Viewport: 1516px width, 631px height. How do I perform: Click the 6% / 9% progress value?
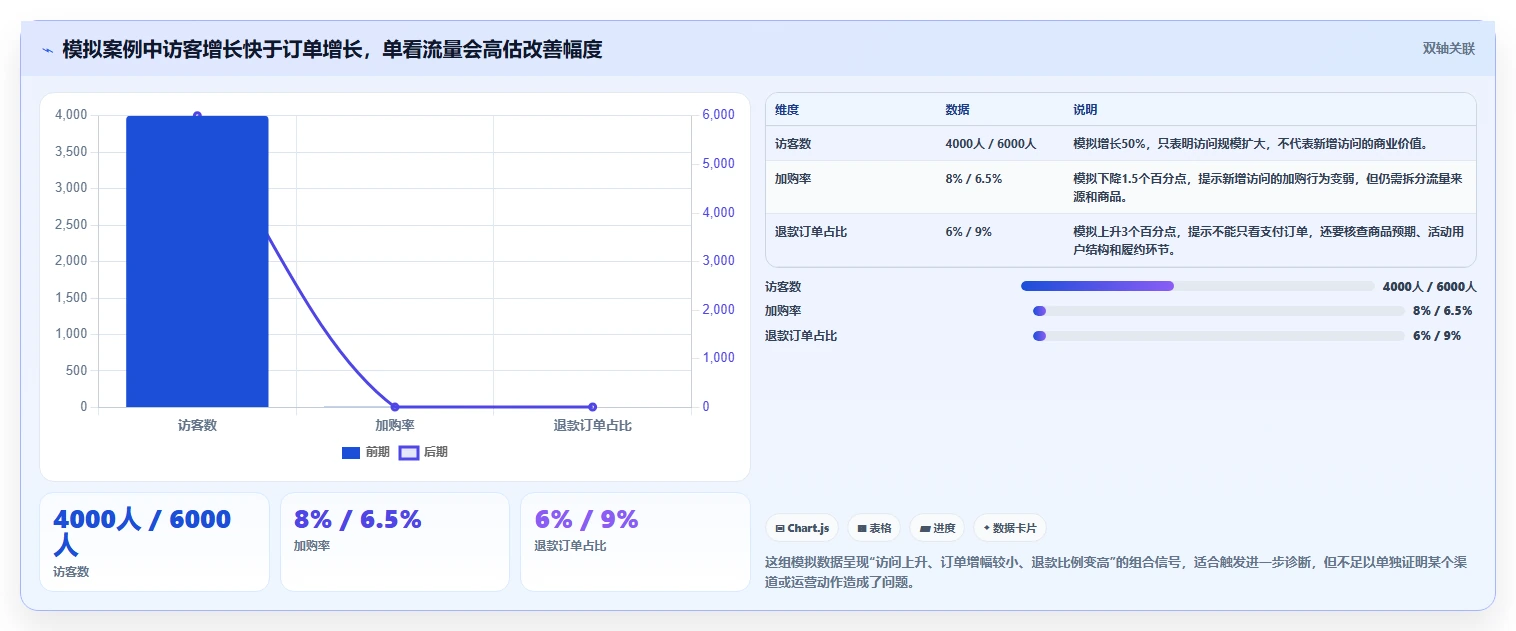coord(1437,336)
